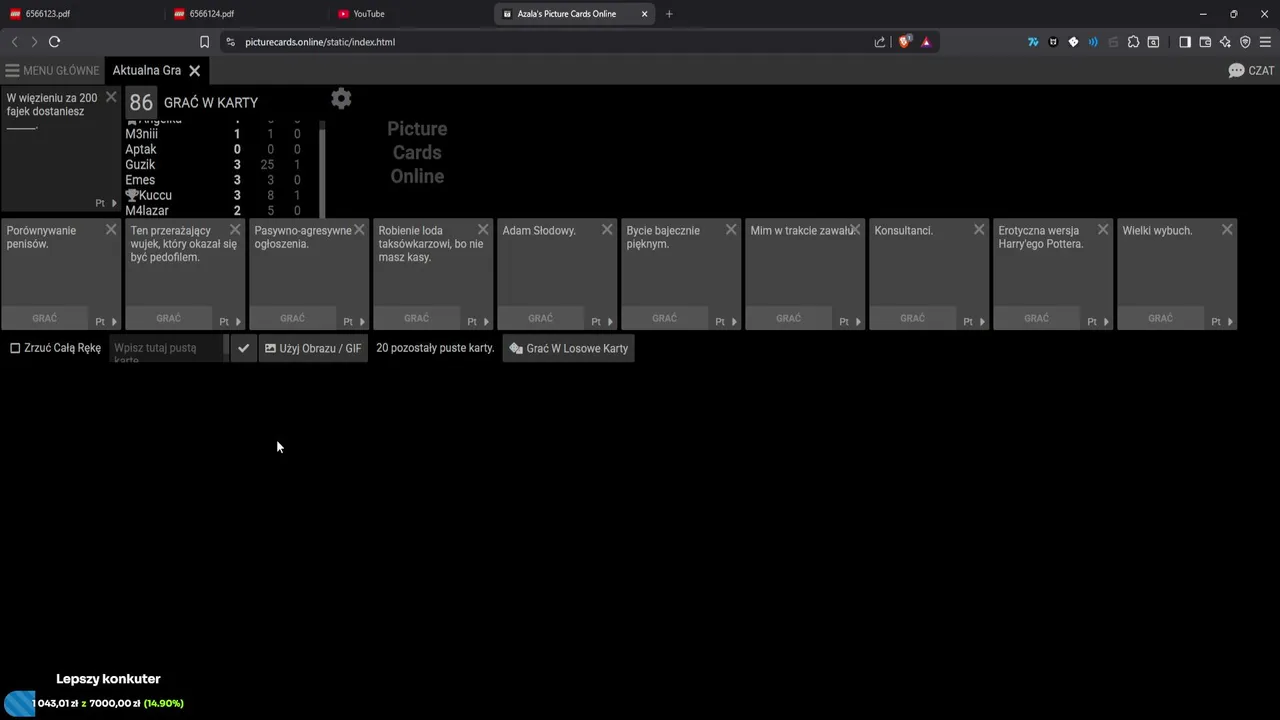Viewport: 1280px width, 720px height.
Task: Click the browser address bar URL
Action: (320, 42)
